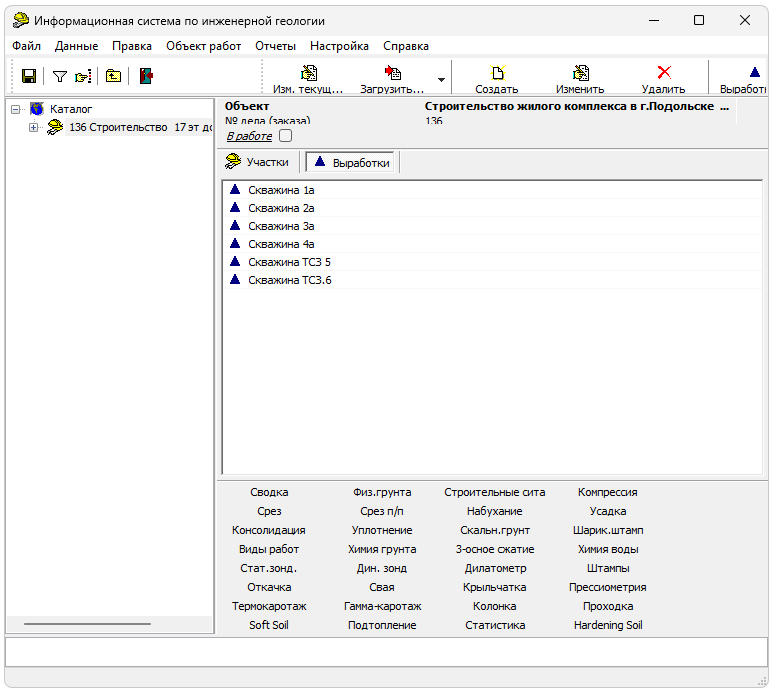Image resolution: width=773 pixels, height=691 pixels.
Task: Toggle the В работе checkbox
Action: coord(285,136)
